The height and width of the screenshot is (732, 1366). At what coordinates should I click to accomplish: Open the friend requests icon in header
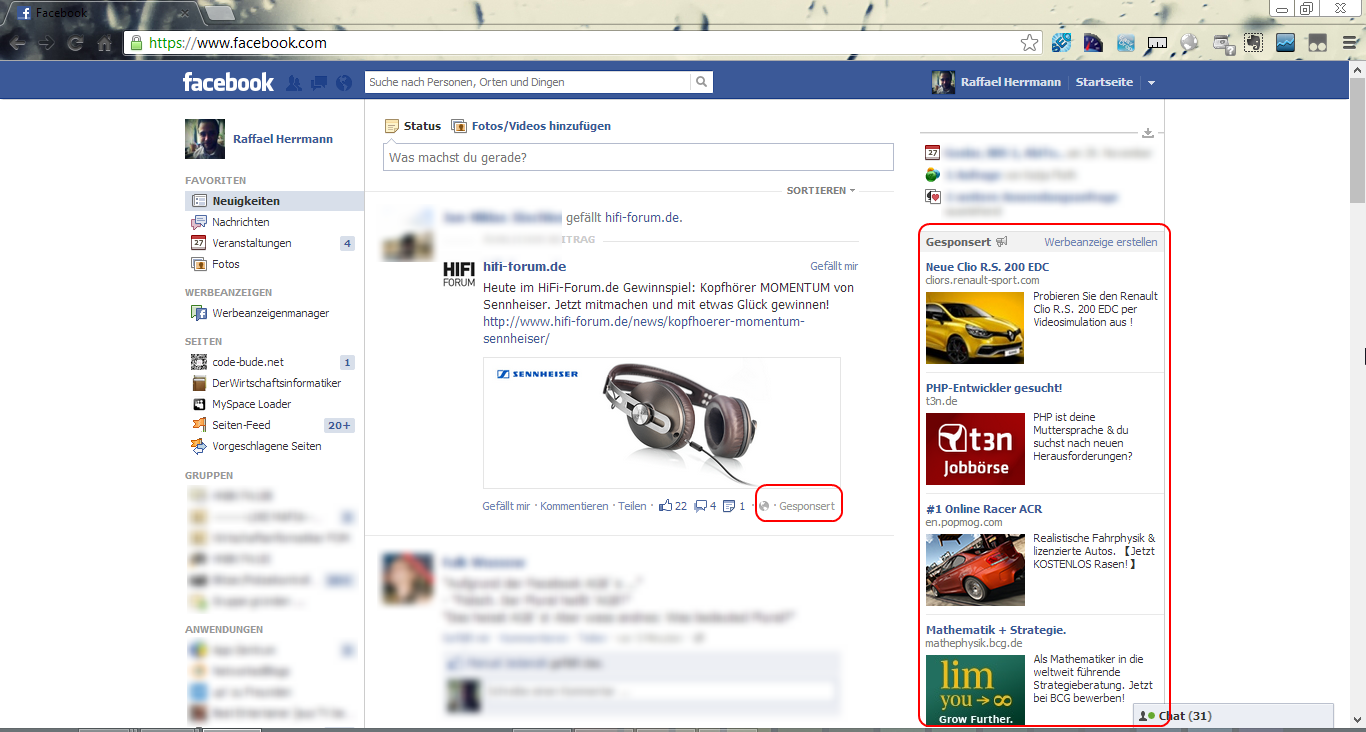tap(294, 83)
